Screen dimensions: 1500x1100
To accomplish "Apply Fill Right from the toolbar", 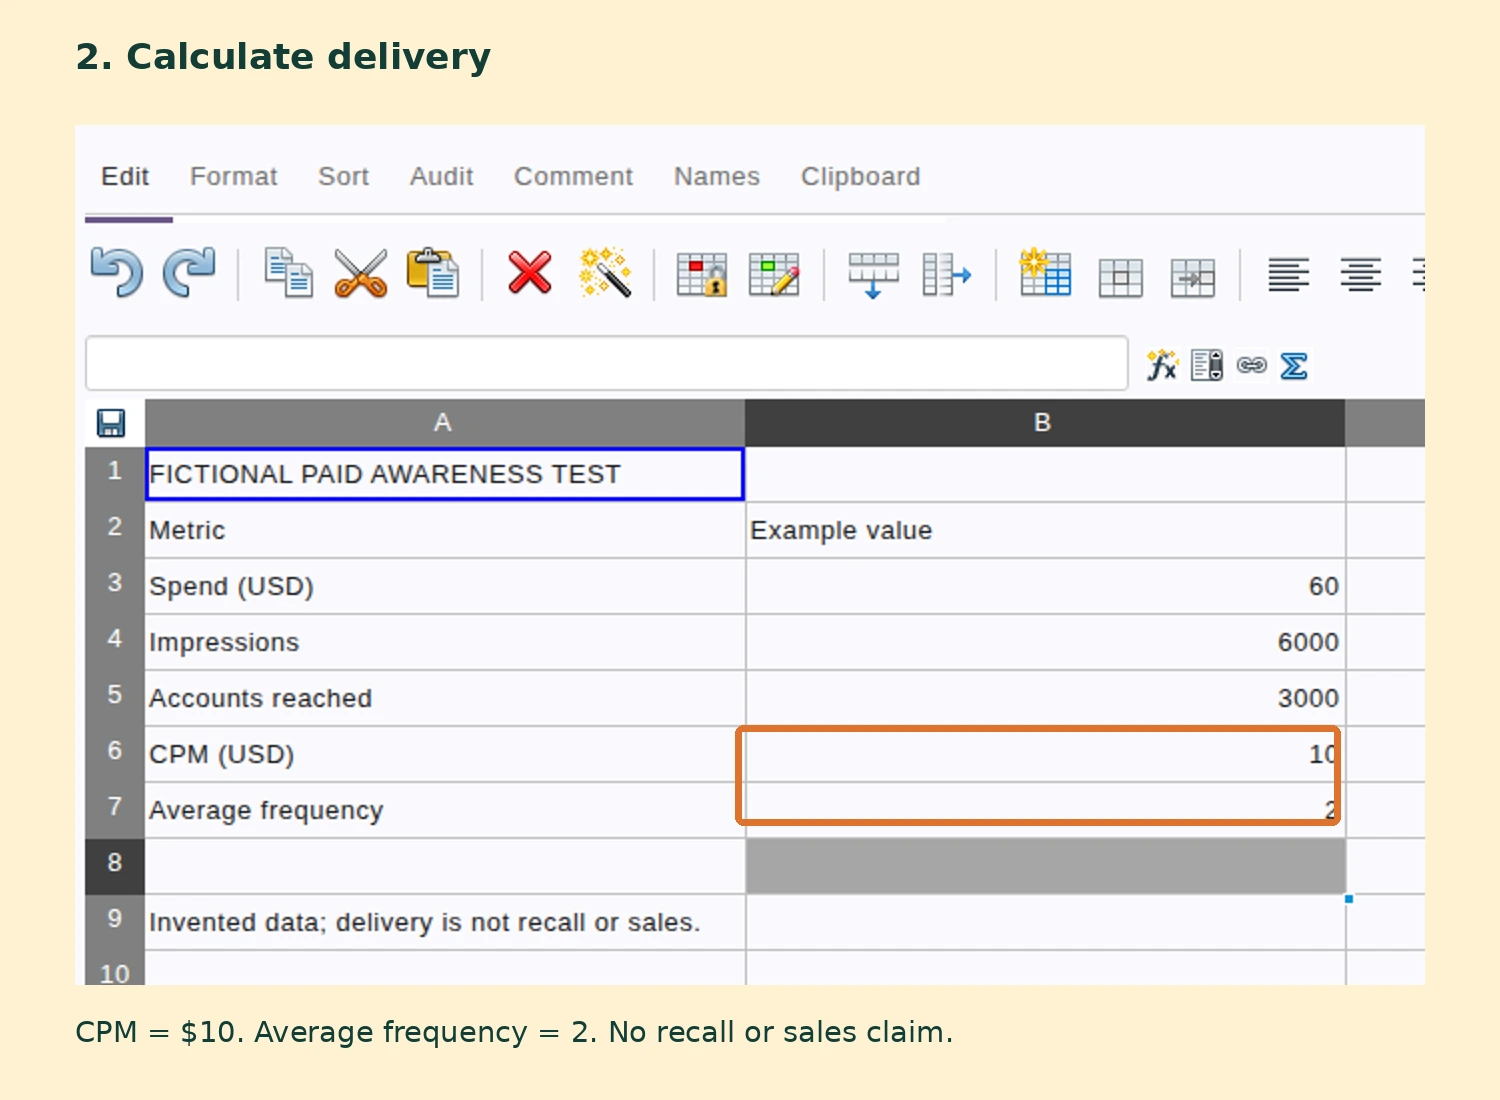I will (946, 275).
